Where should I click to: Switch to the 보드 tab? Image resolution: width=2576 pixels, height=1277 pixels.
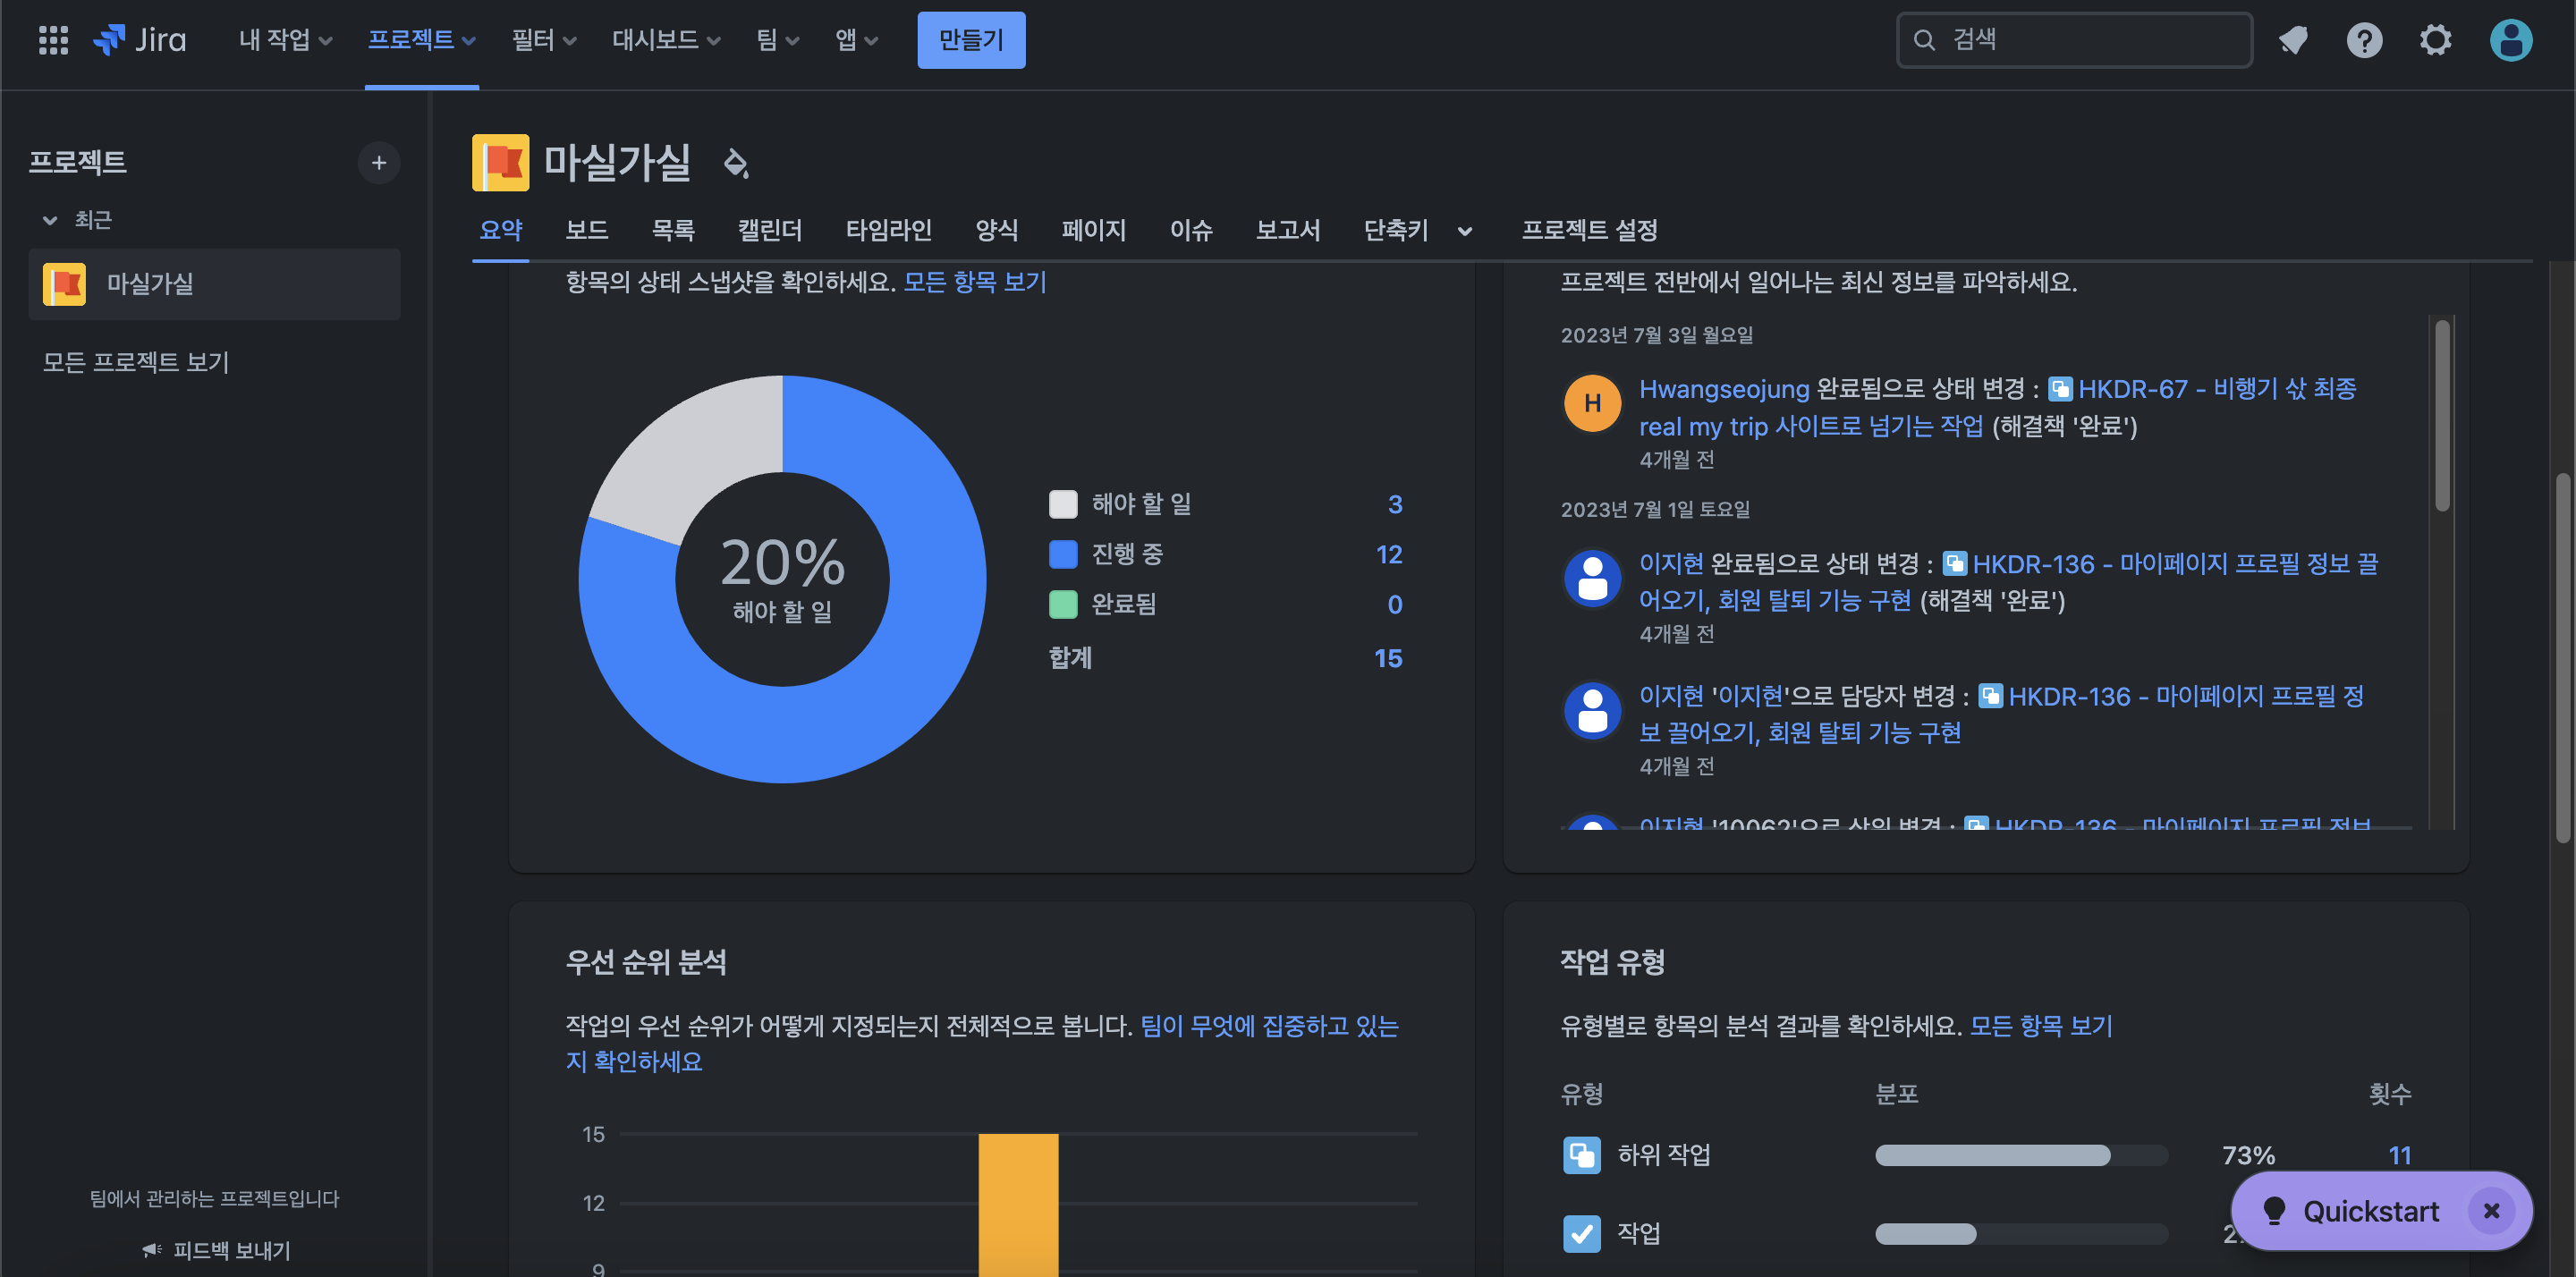[x=586, y=230]
